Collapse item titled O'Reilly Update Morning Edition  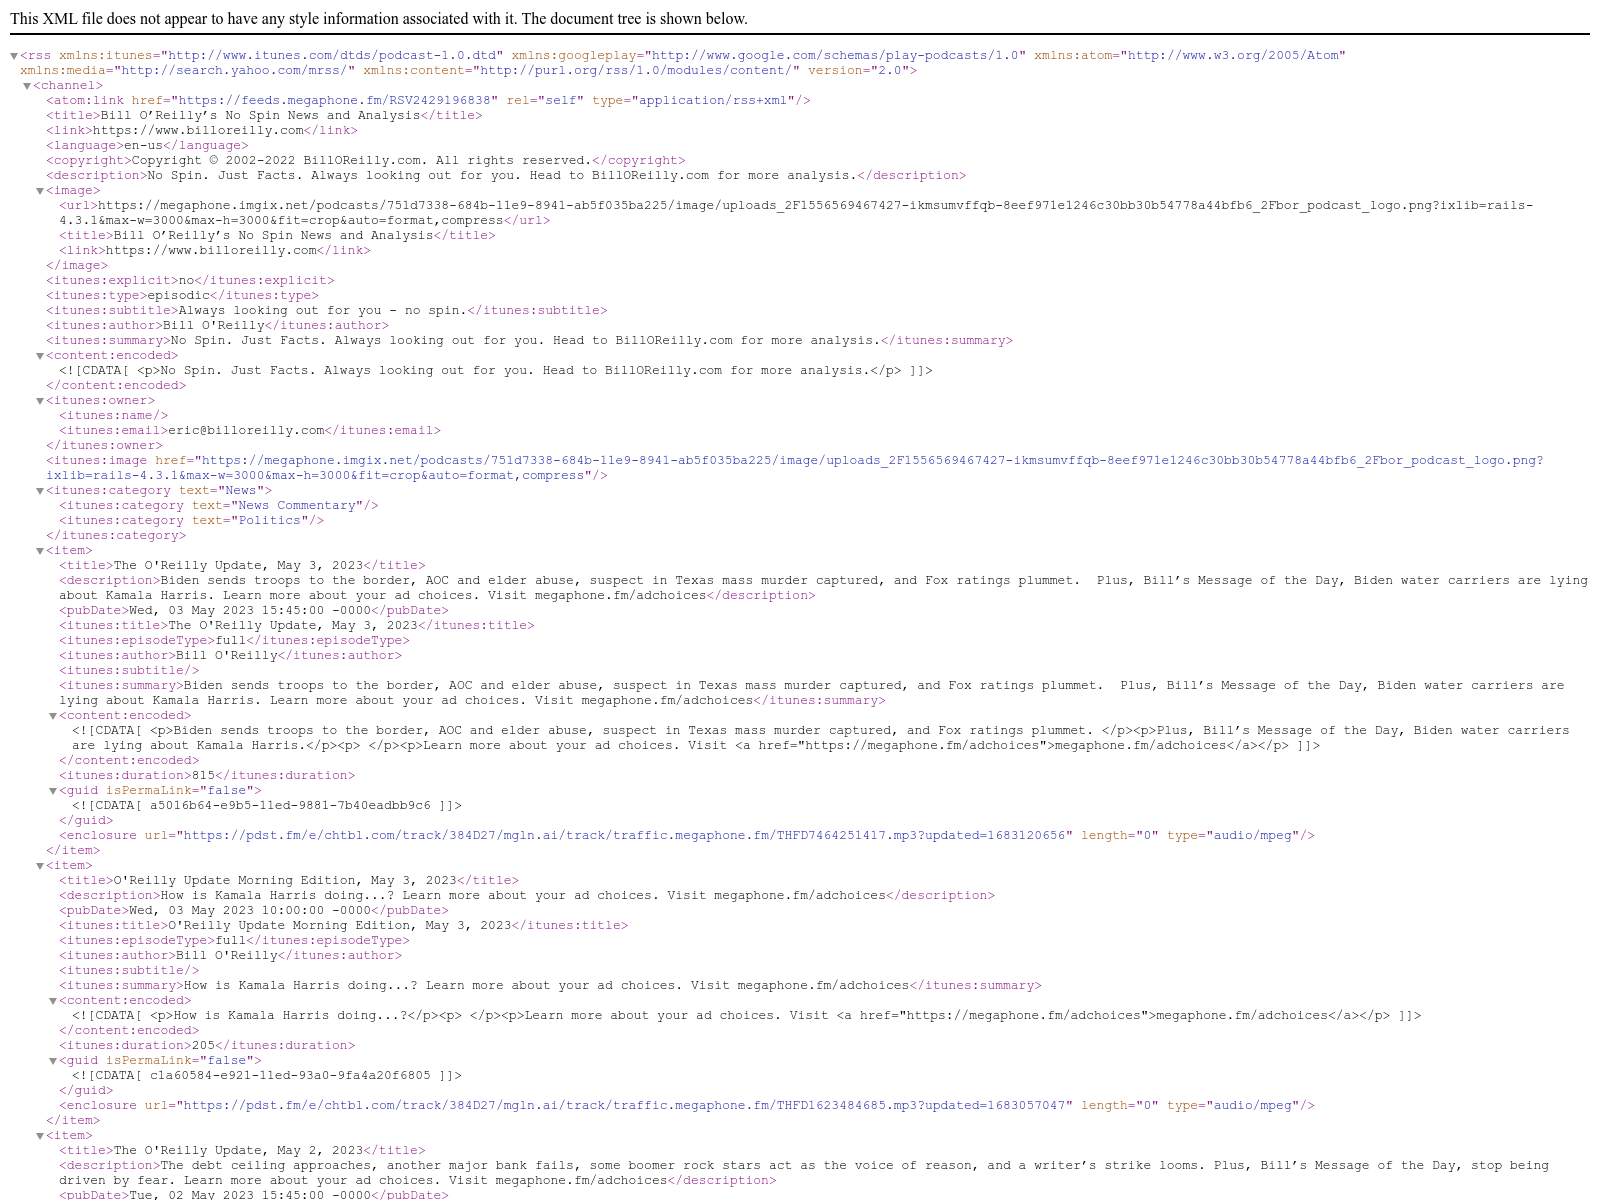[x=40, y=866]
